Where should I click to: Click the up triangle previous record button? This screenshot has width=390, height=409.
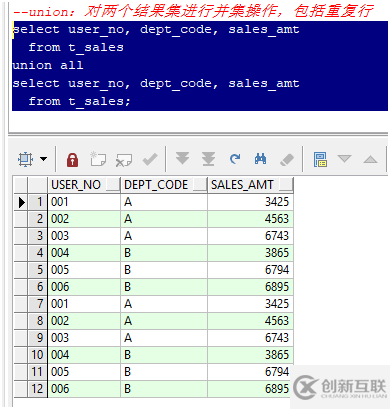(370, 159)
